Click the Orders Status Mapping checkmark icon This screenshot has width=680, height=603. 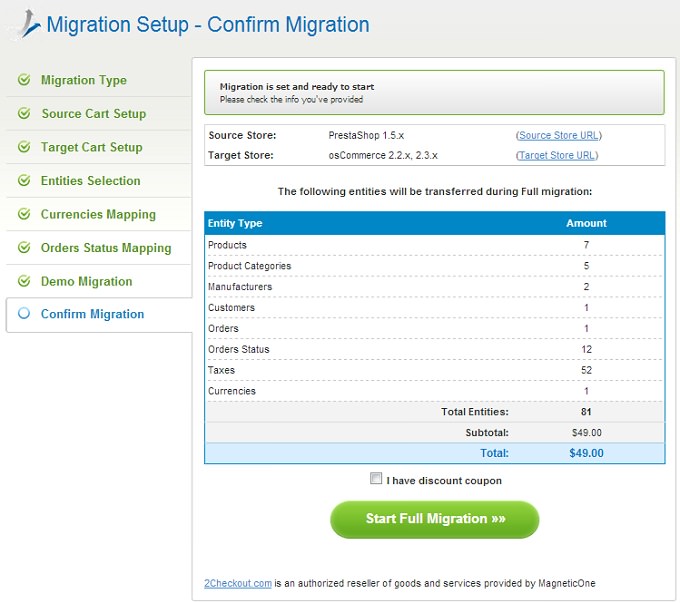(24, 247)
